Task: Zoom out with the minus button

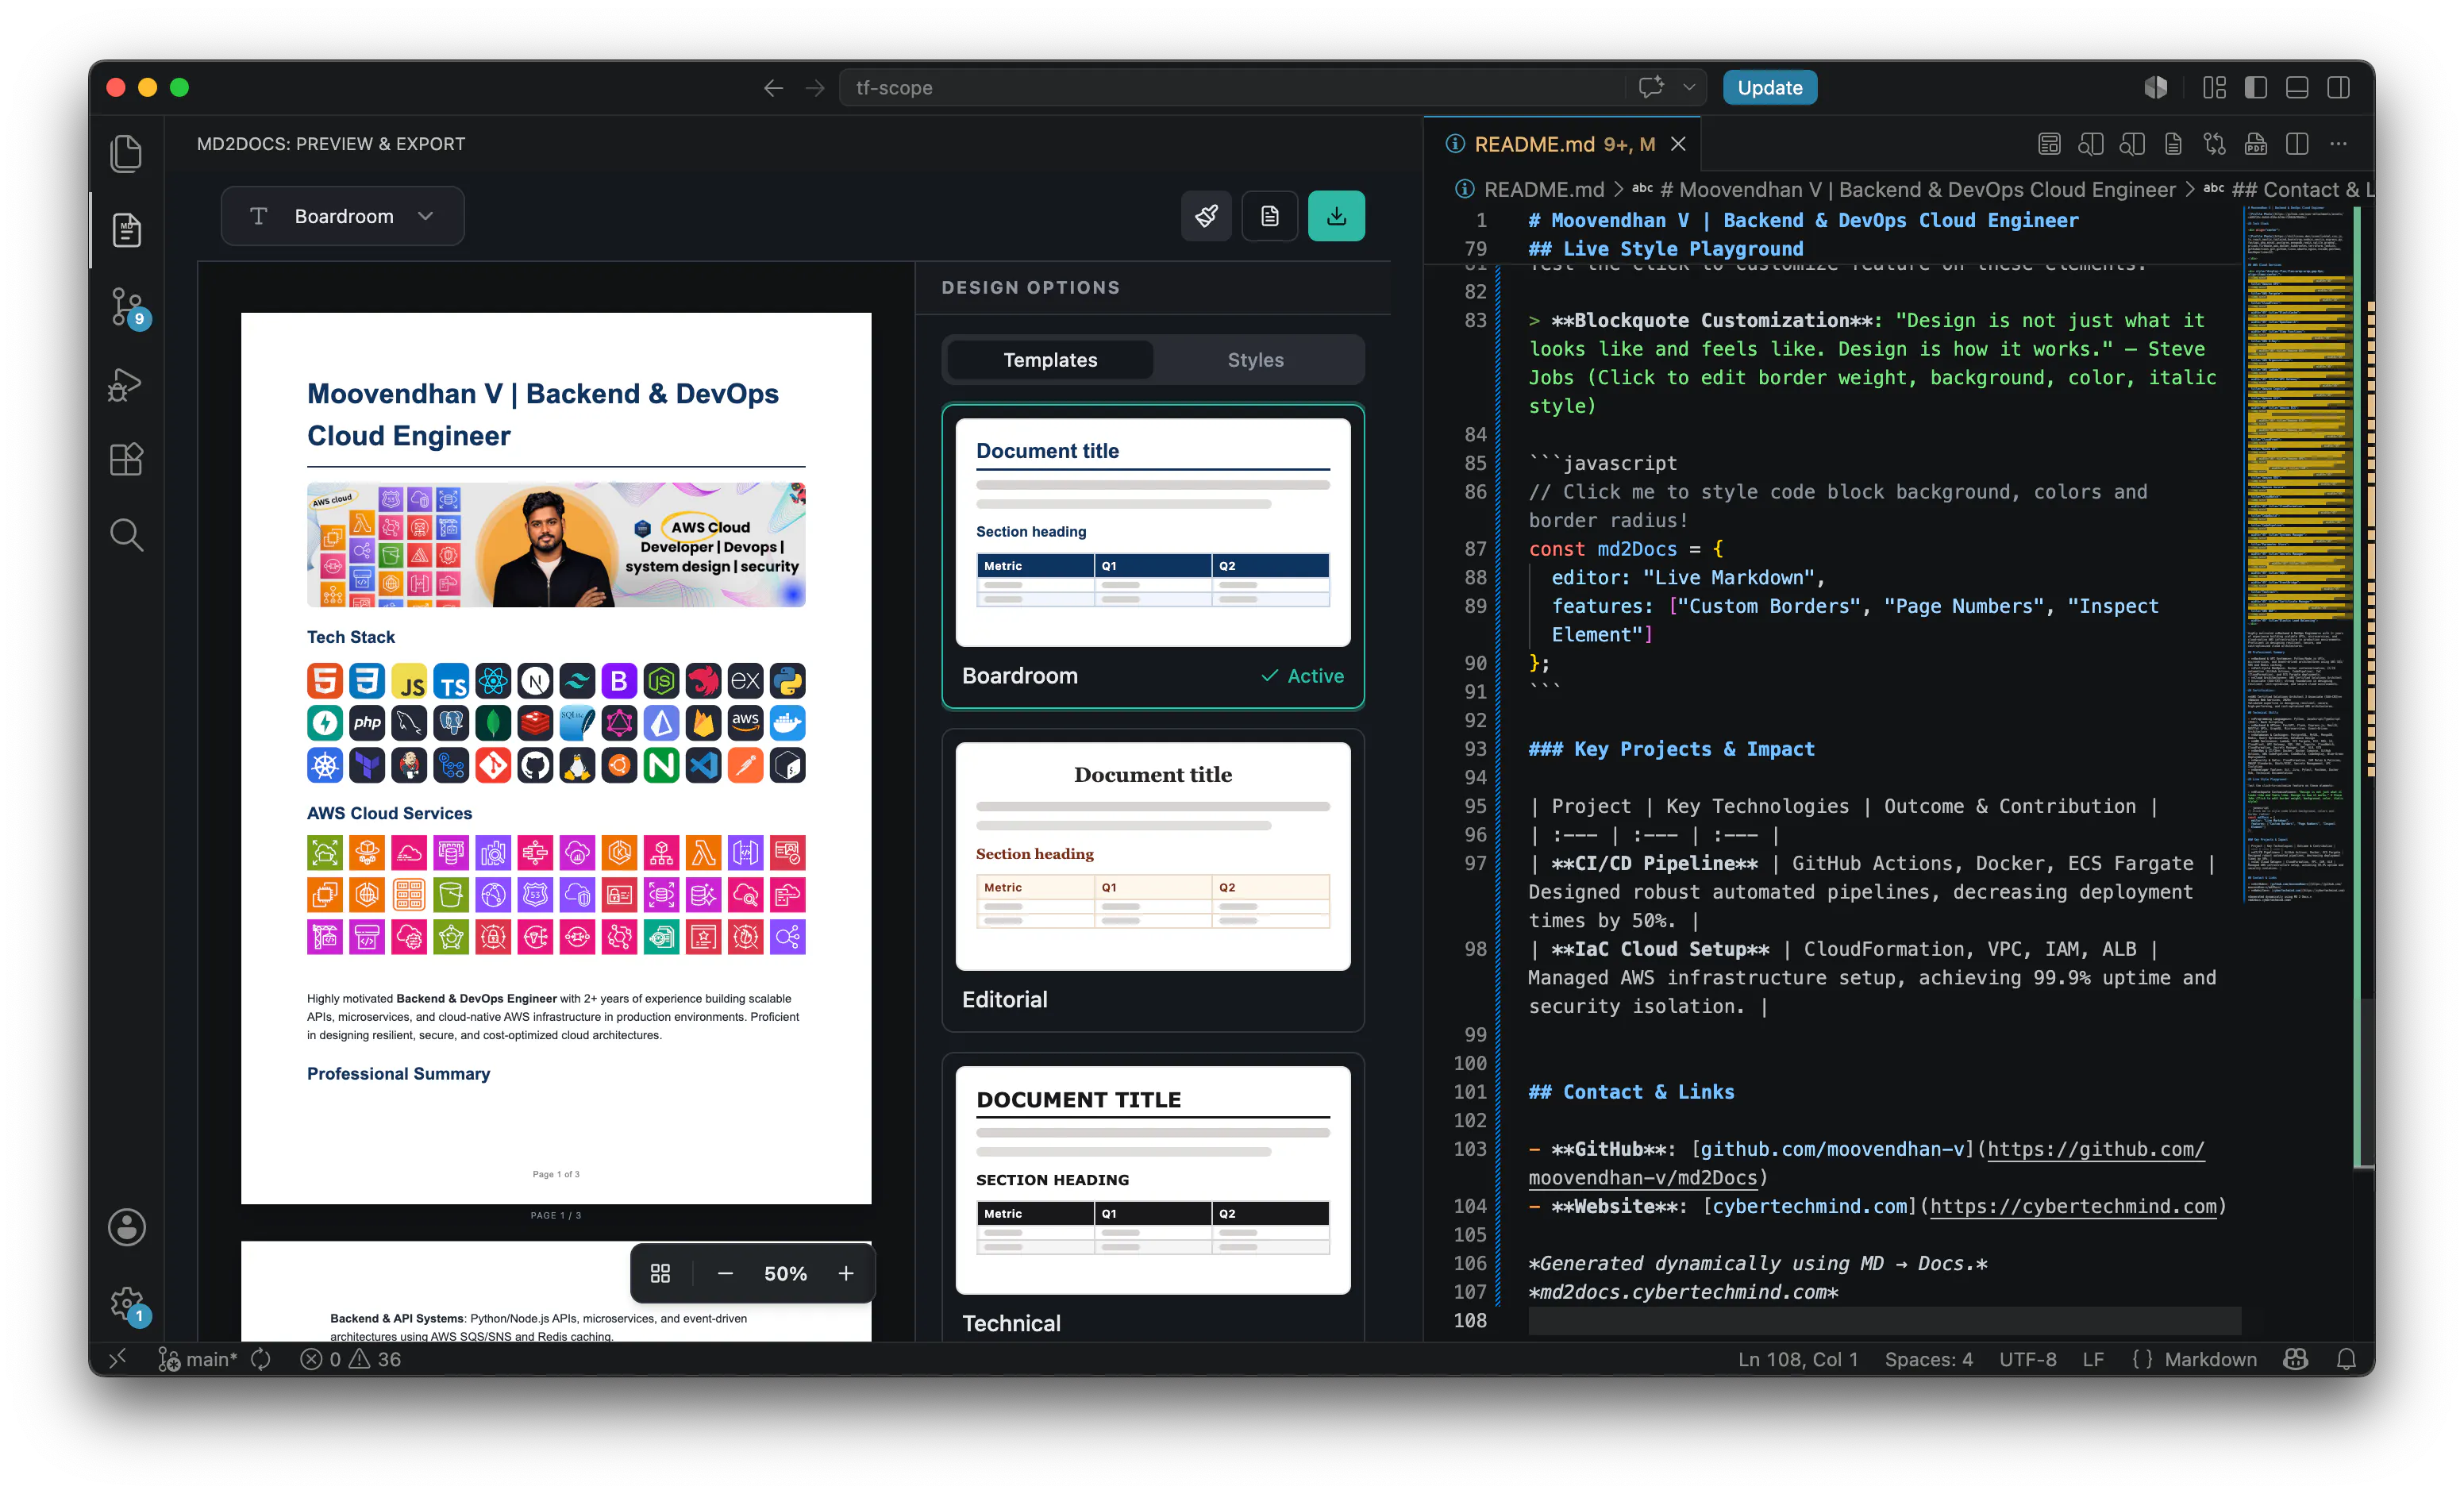Action: pos(726,1273)
